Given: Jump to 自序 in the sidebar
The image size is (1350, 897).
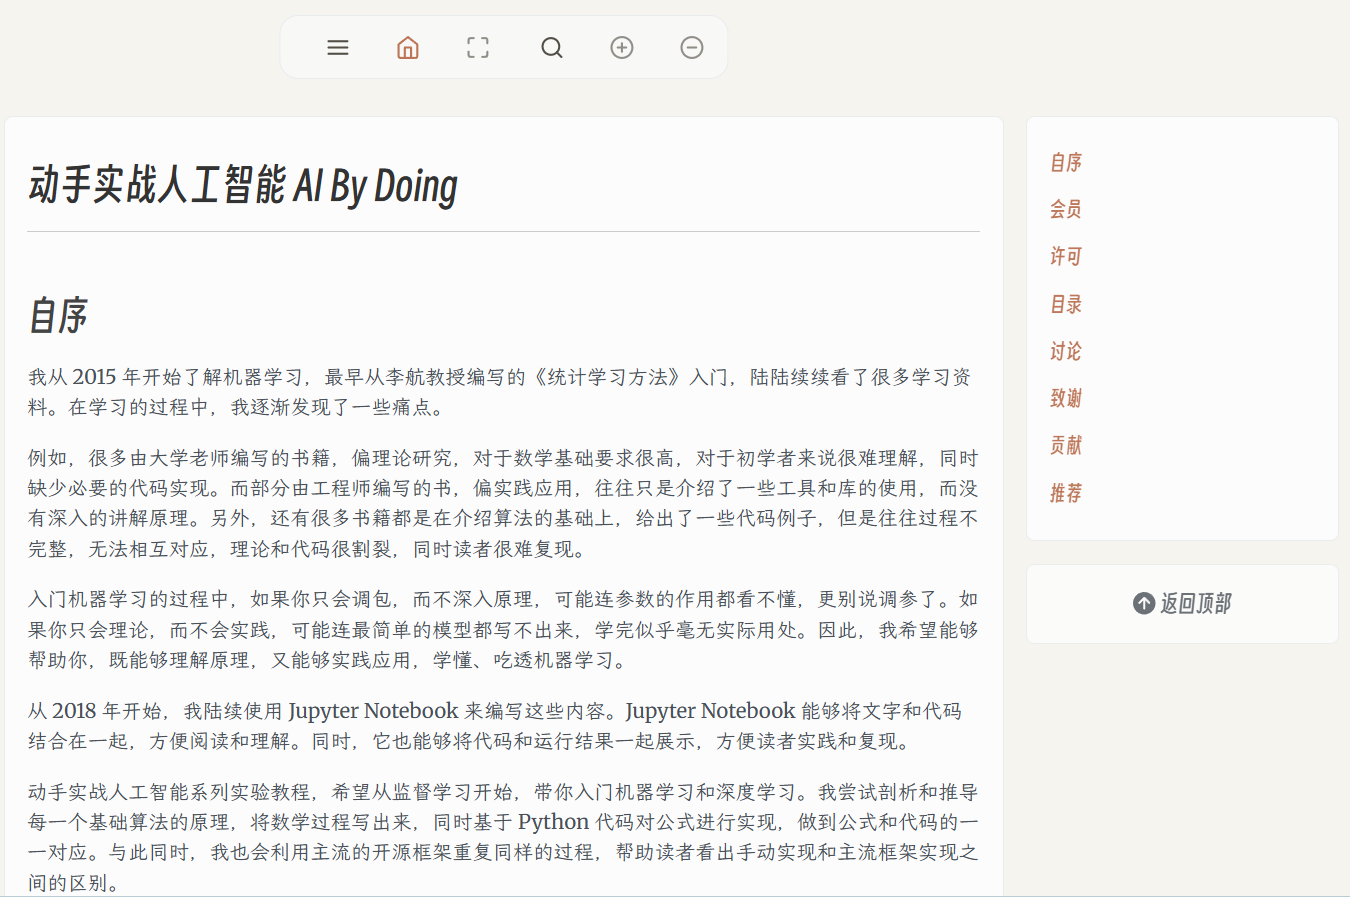Looking at the screenshot, I should [1066, 162].
